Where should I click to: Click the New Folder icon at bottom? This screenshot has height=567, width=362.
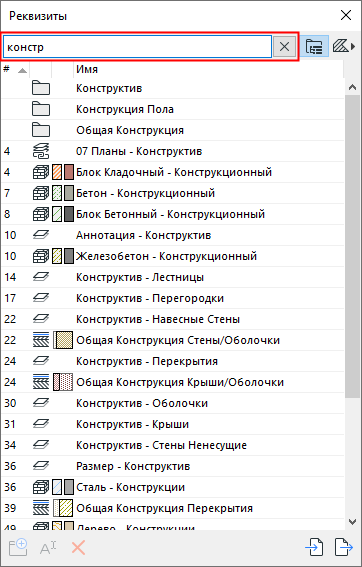click(x=18, y=547)
